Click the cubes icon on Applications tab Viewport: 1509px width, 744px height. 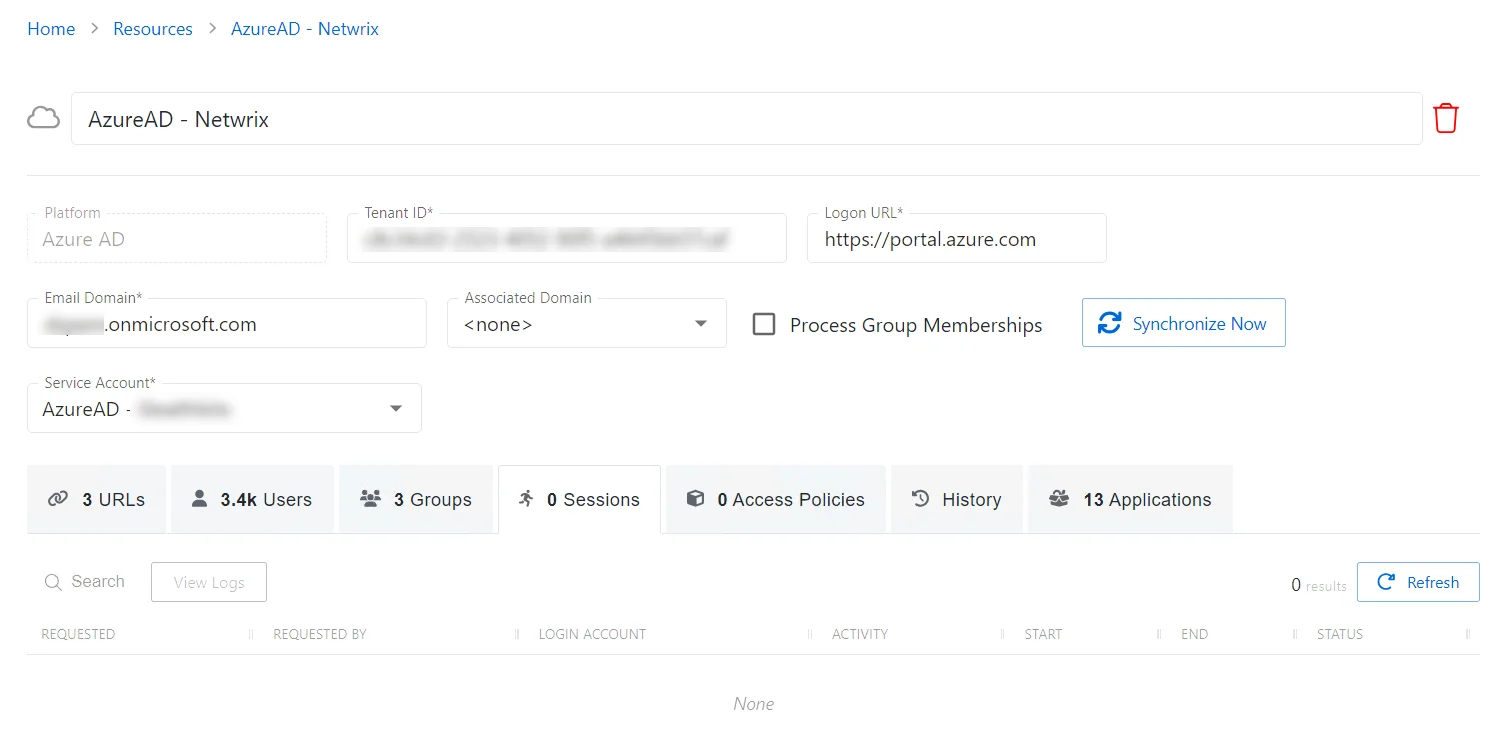pyautogui.click(x=1059, y=498)
